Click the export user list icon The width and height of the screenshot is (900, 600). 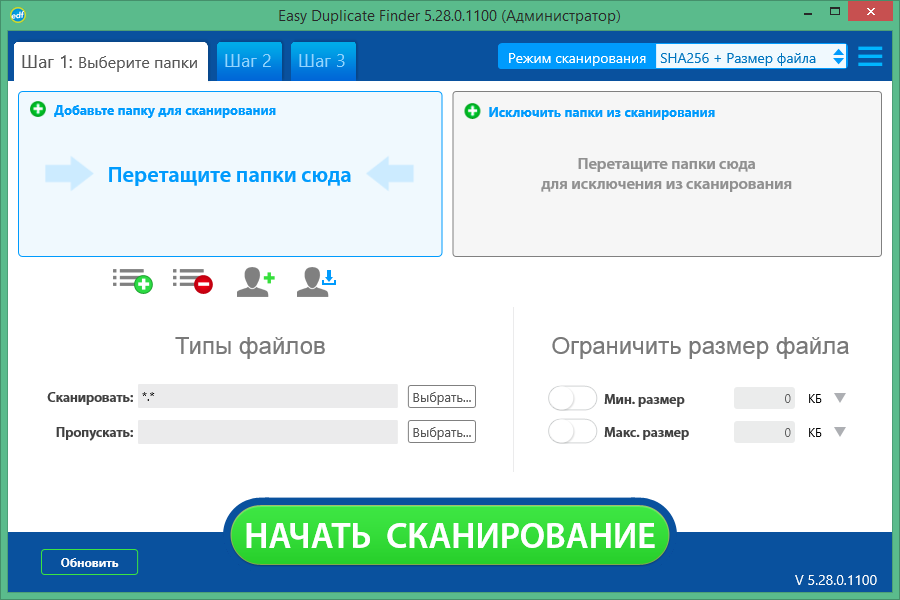coord(316,281)
